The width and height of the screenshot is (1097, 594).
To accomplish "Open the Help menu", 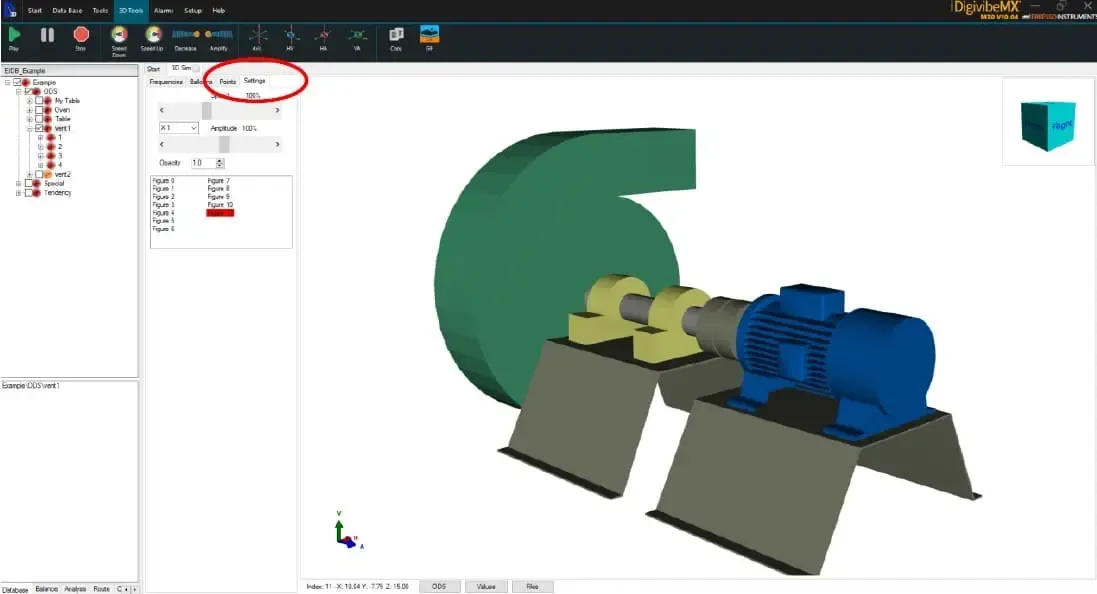I will [x=219, y=10].
